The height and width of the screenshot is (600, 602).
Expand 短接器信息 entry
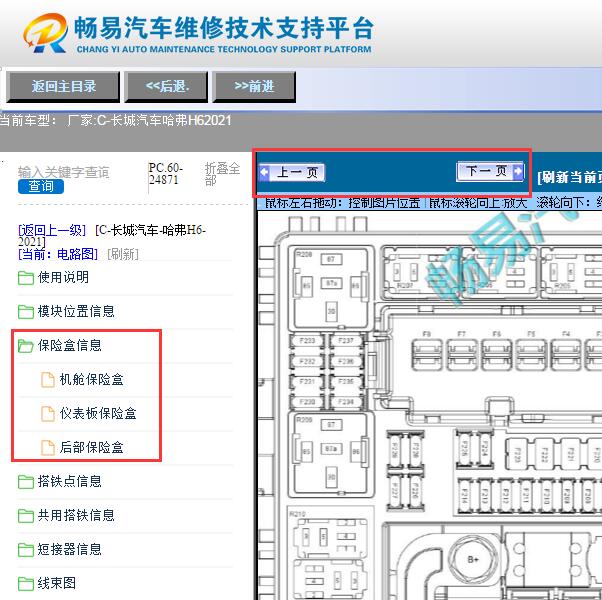pos(69,549)
